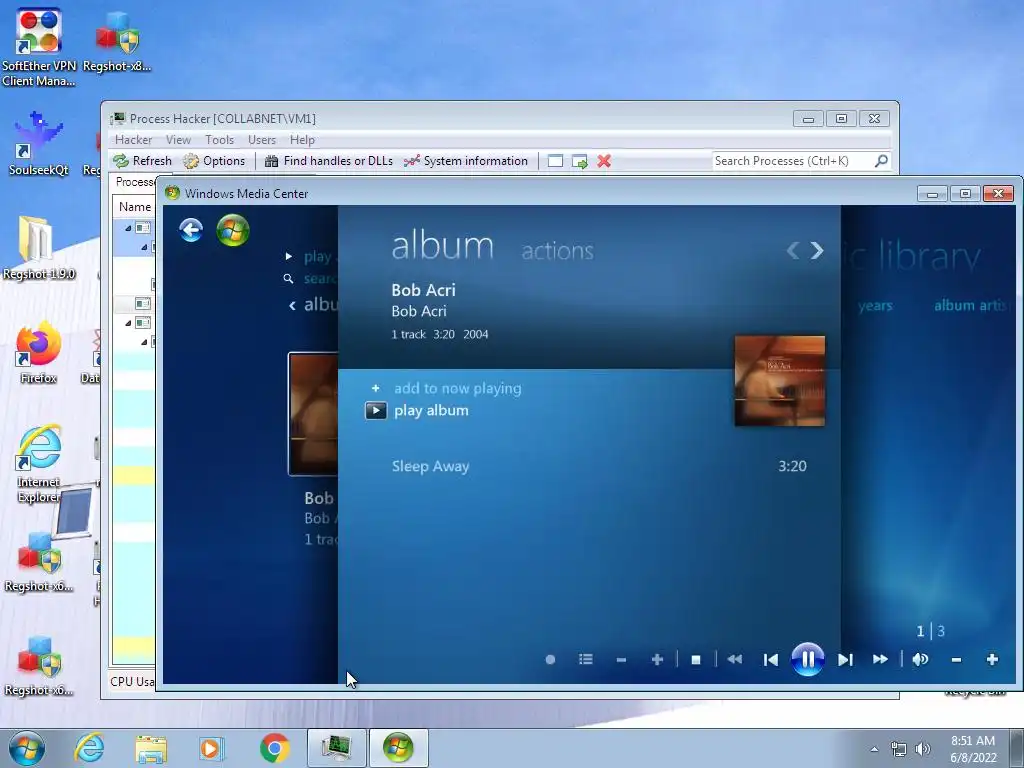Click the record dot button in transport bar
This screenshot has width=1024, height=768.
[550, 660]
